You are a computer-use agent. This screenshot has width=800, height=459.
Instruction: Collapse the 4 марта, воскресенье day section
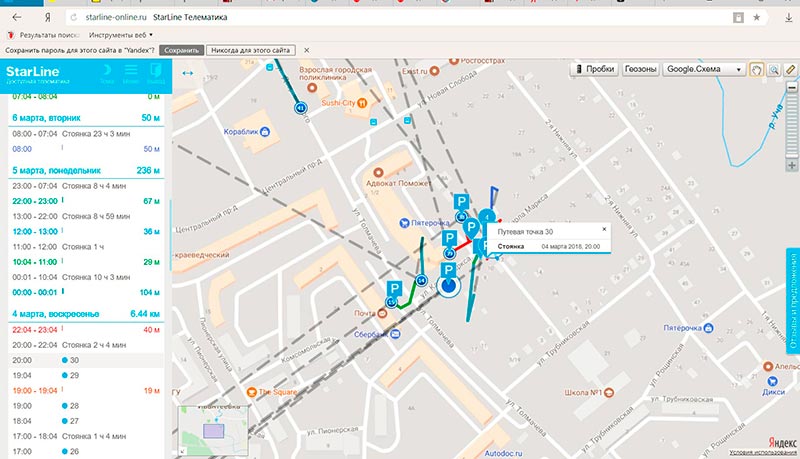click(x=86, y=314)
